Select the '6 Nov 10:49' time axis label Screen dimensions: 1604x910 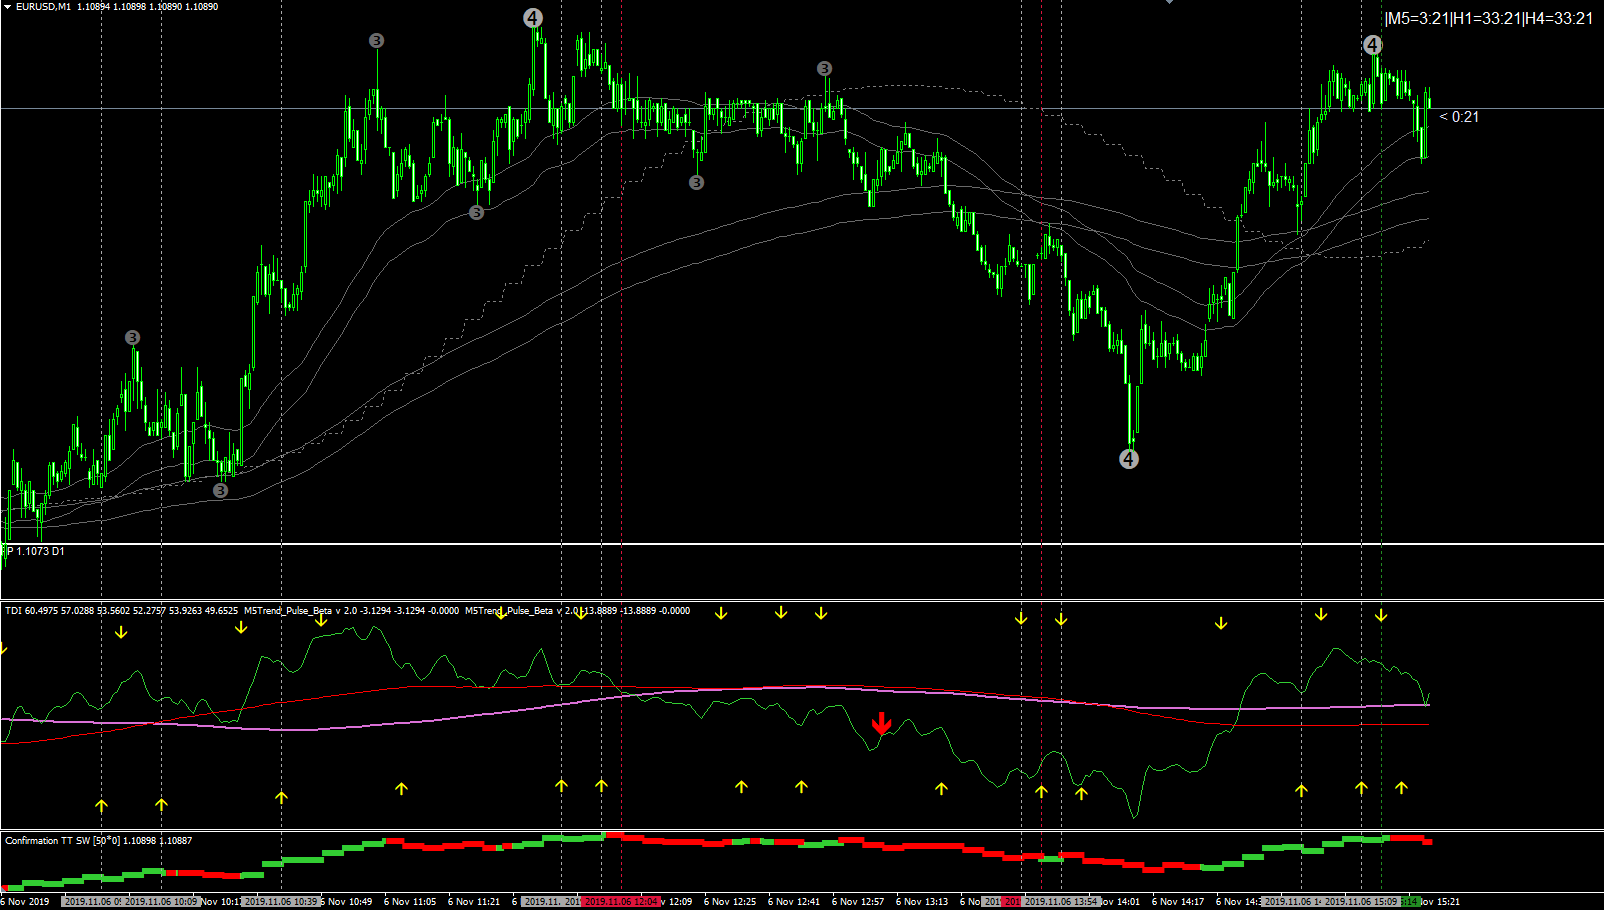click(x=346, y=901)
